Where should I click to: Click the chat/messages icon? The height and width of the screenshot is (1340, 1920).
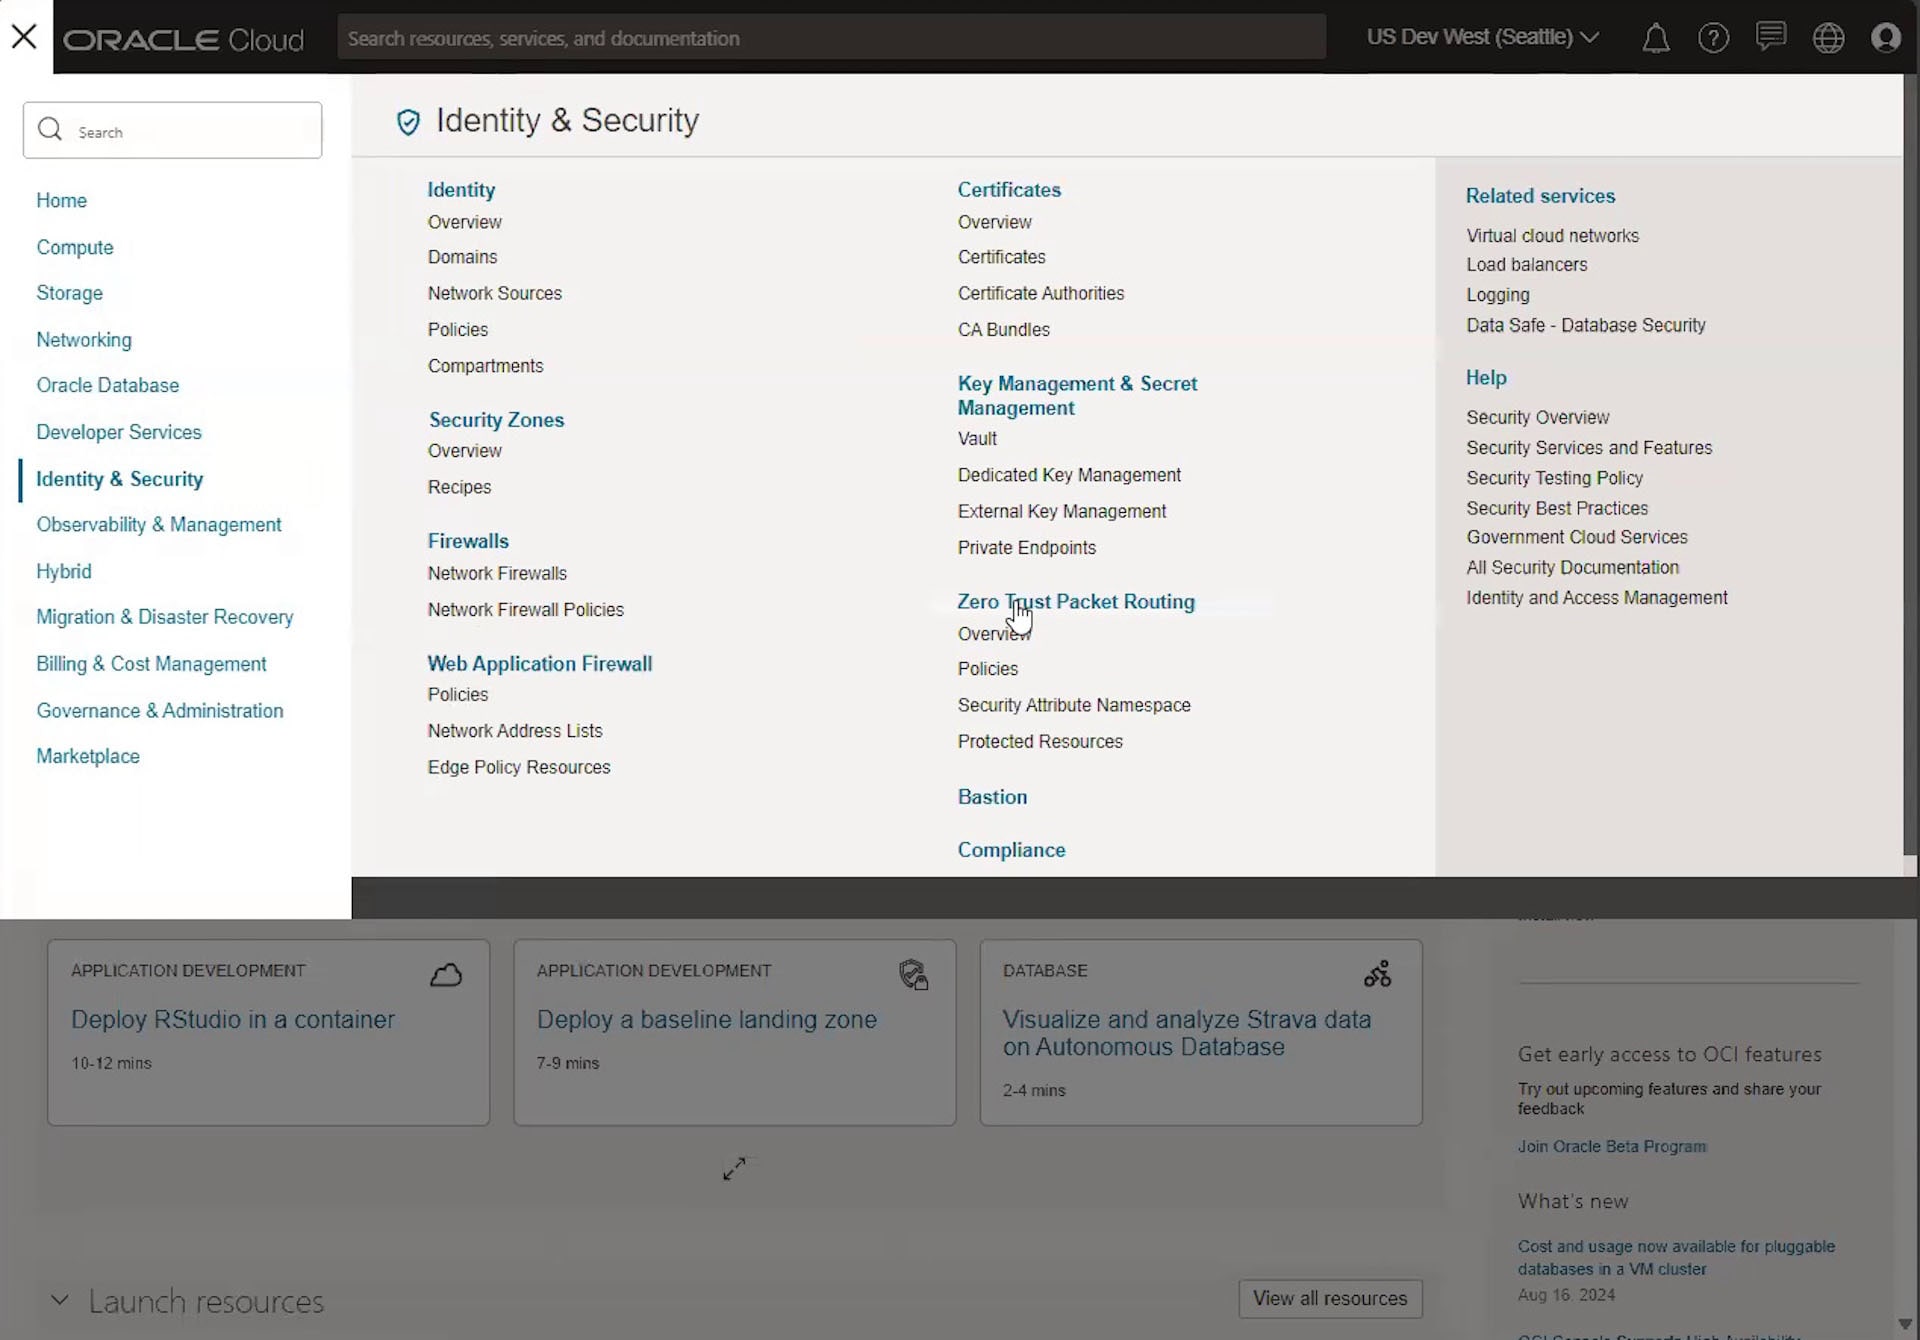1770,35
